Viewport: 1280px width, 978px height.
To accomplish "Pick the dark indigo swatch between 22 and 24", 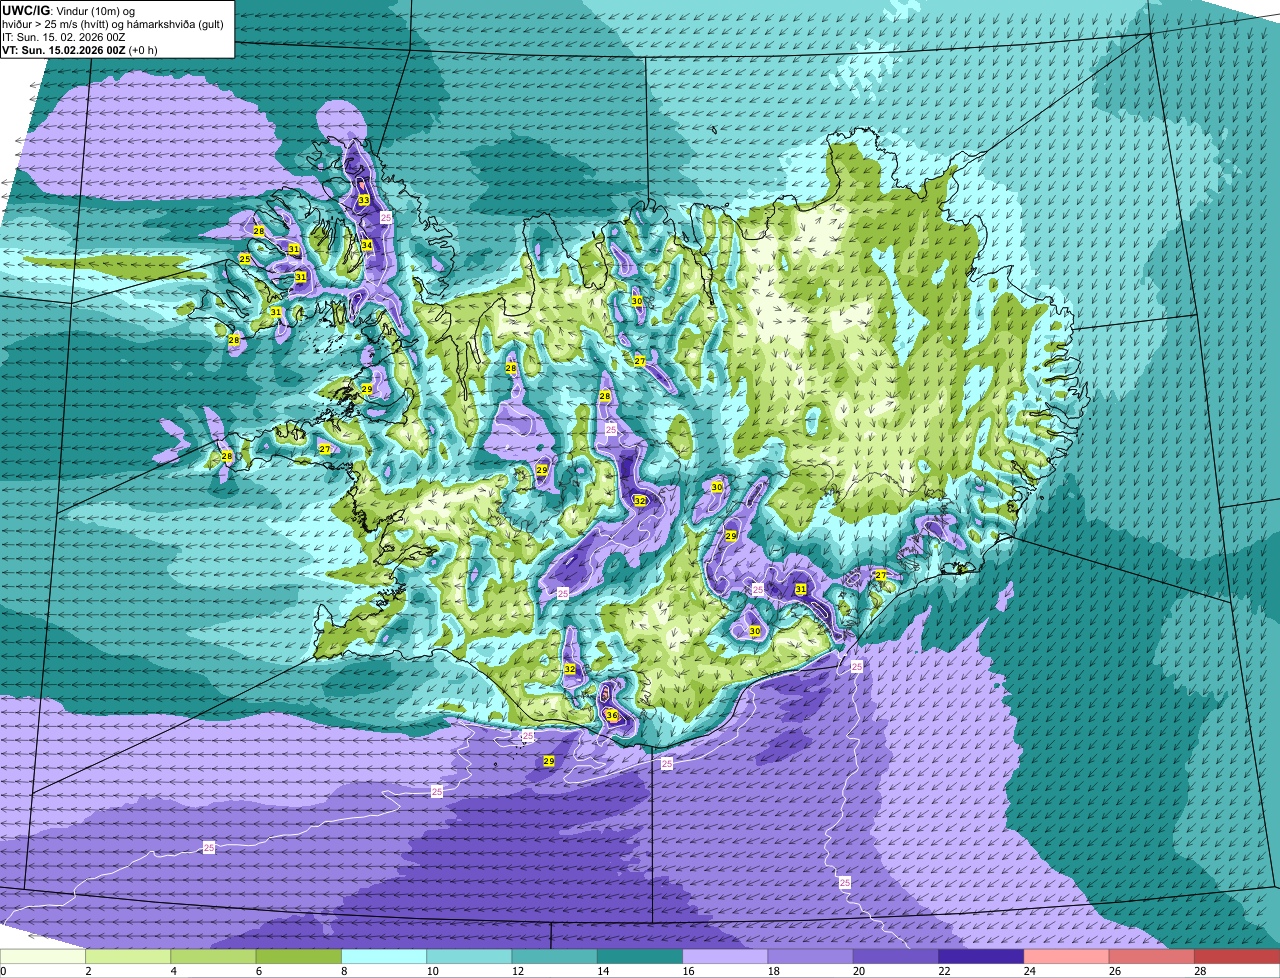I will coord(981,956).
